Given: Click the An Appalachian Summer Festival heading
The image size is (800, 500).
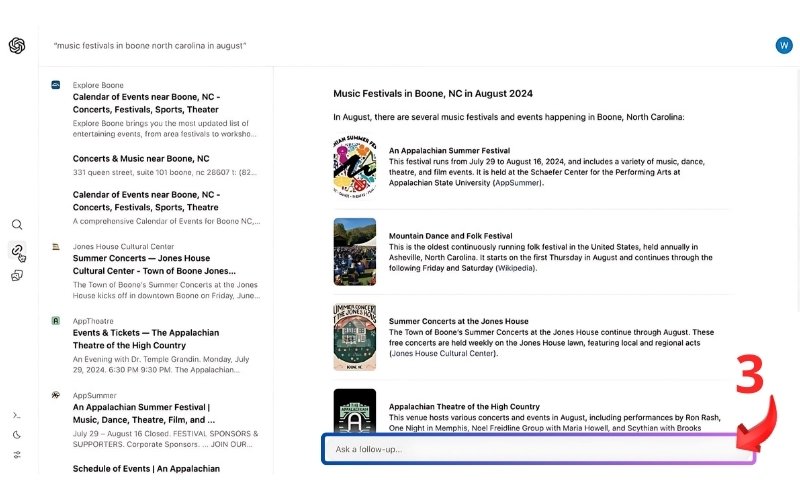Looking at the screenshot, I should pos(449,151).
